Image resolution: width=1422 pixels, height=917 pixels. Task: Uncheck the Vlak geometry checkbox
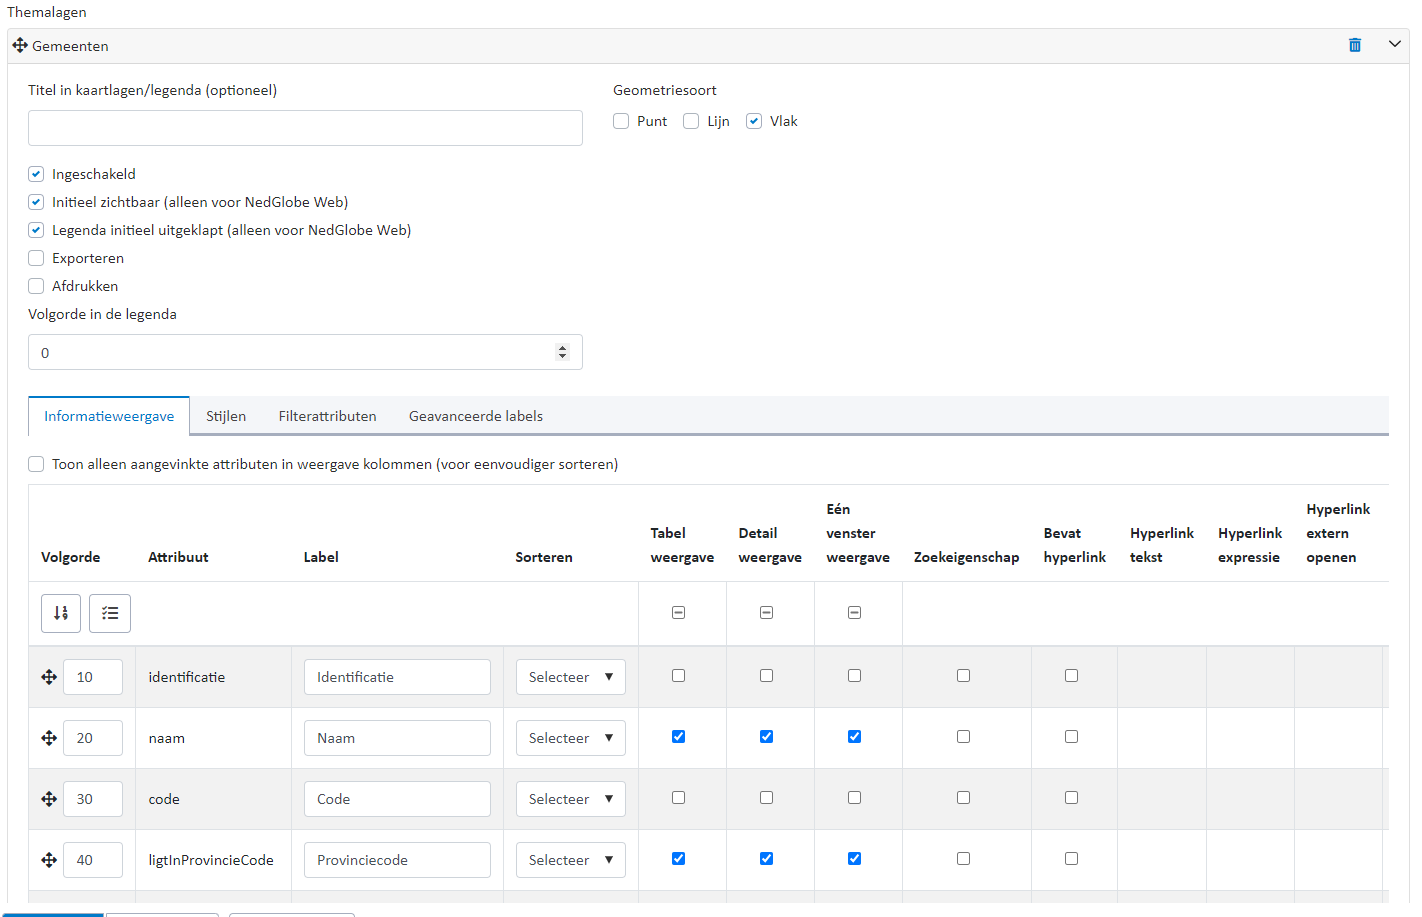pyautogui.click(x=754, y=121)
